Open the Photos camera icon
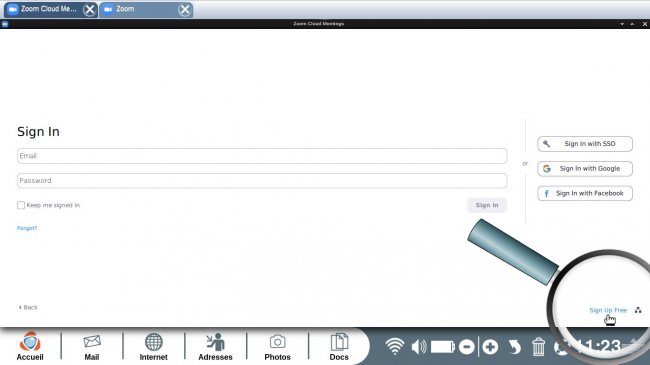This screenshot has height=365, width=650. [277, 346]
